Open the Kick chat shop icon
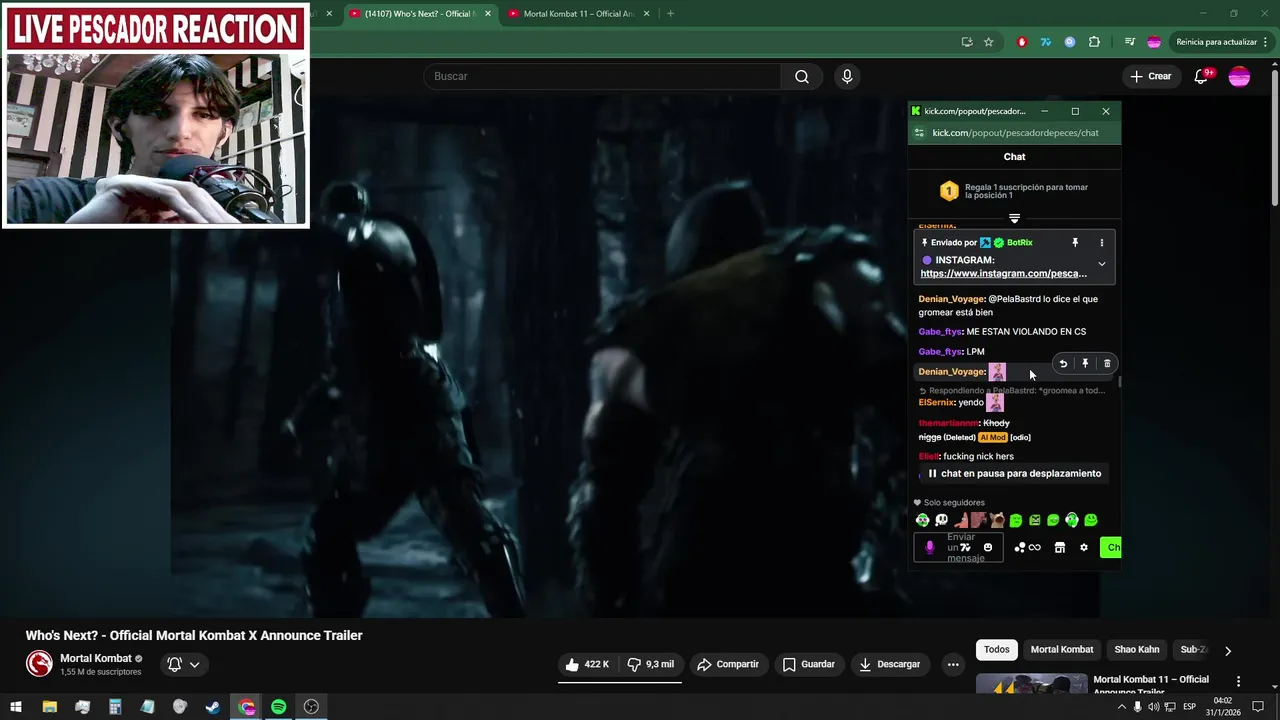This screenshot has width=1280, height=720. pyautogui.click(x=1060, y=547)
